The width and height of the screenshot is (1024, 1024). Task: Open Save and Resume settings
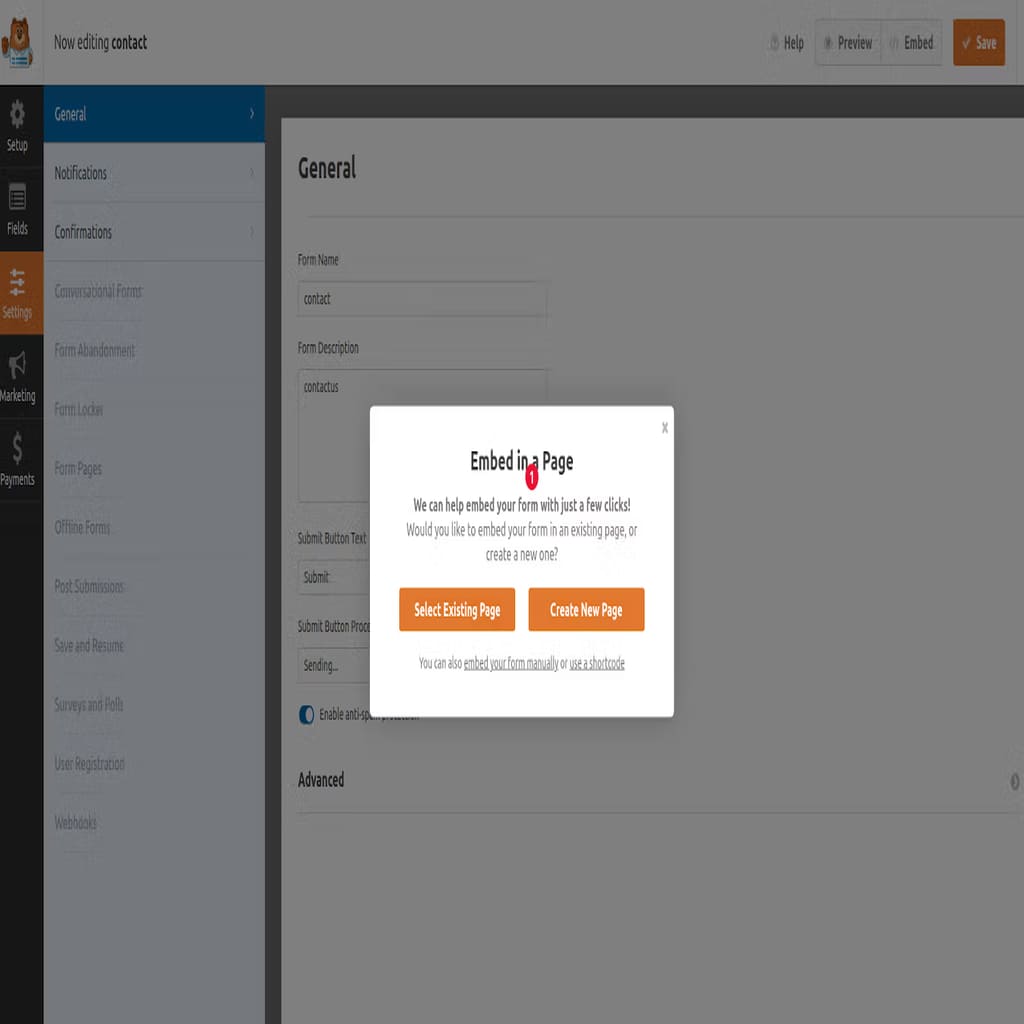tap(89, 646)
